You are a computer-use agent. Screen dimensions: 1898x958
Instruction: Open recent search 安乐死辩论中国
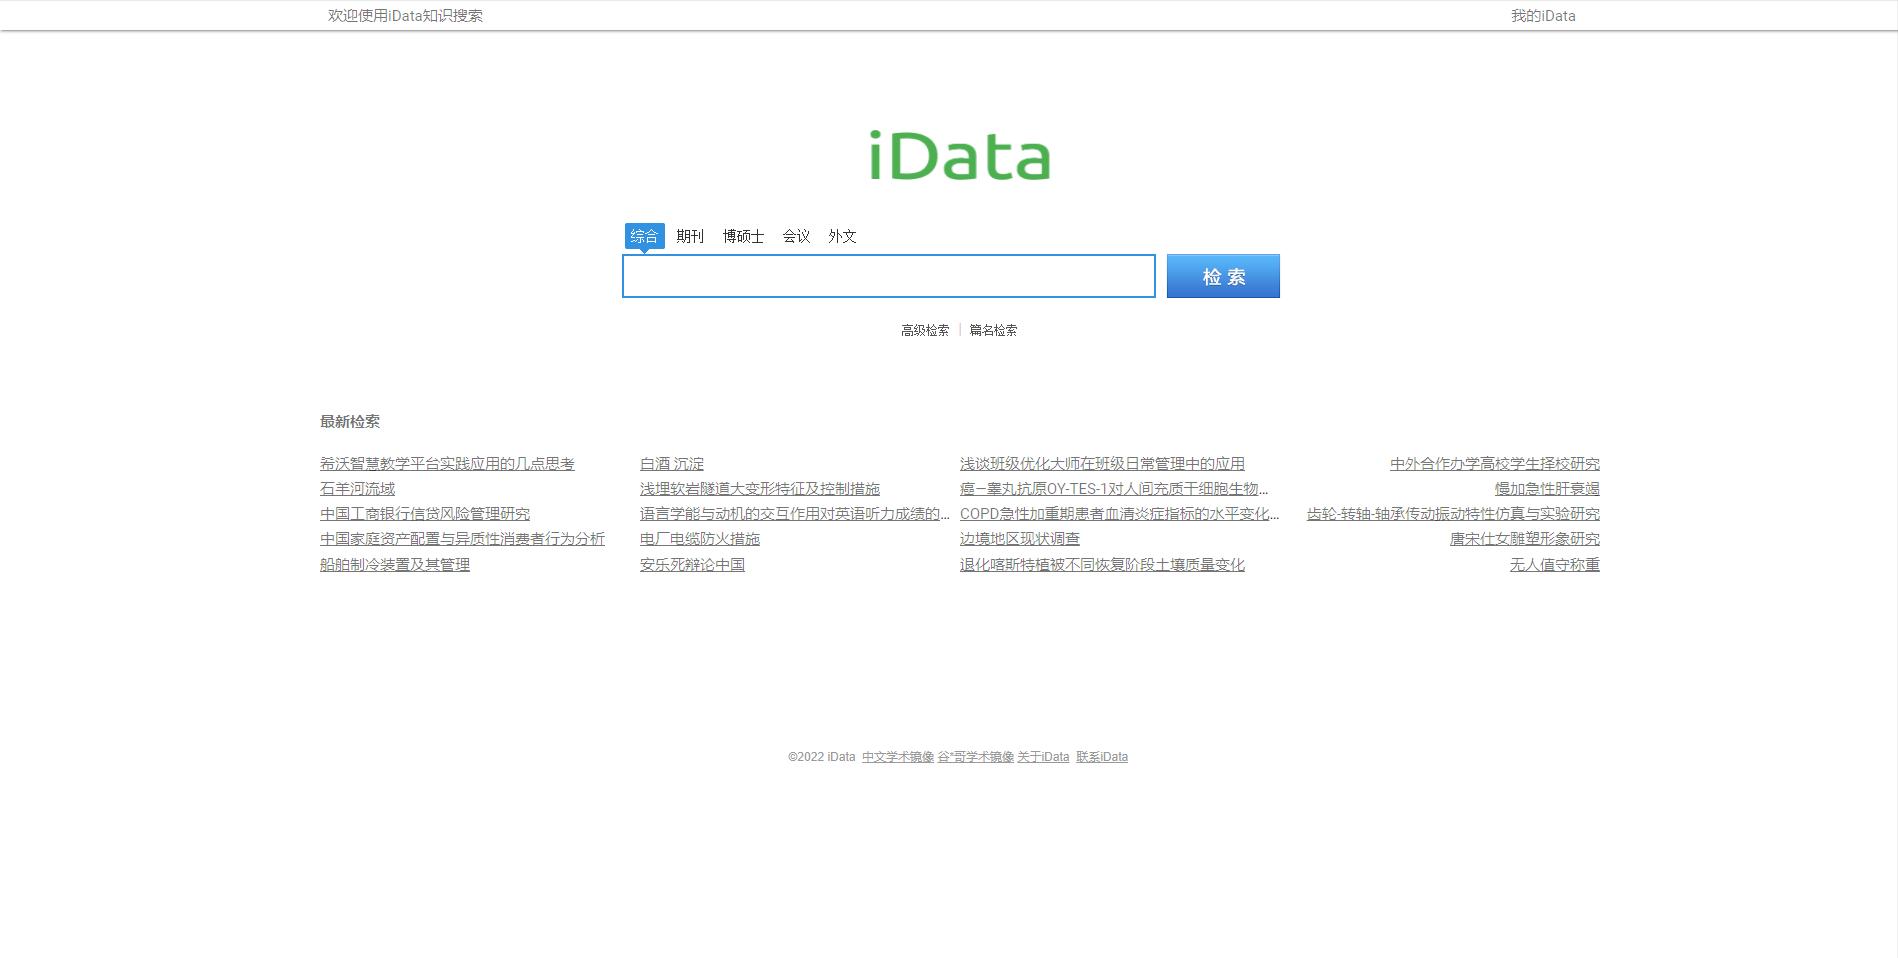693,564
